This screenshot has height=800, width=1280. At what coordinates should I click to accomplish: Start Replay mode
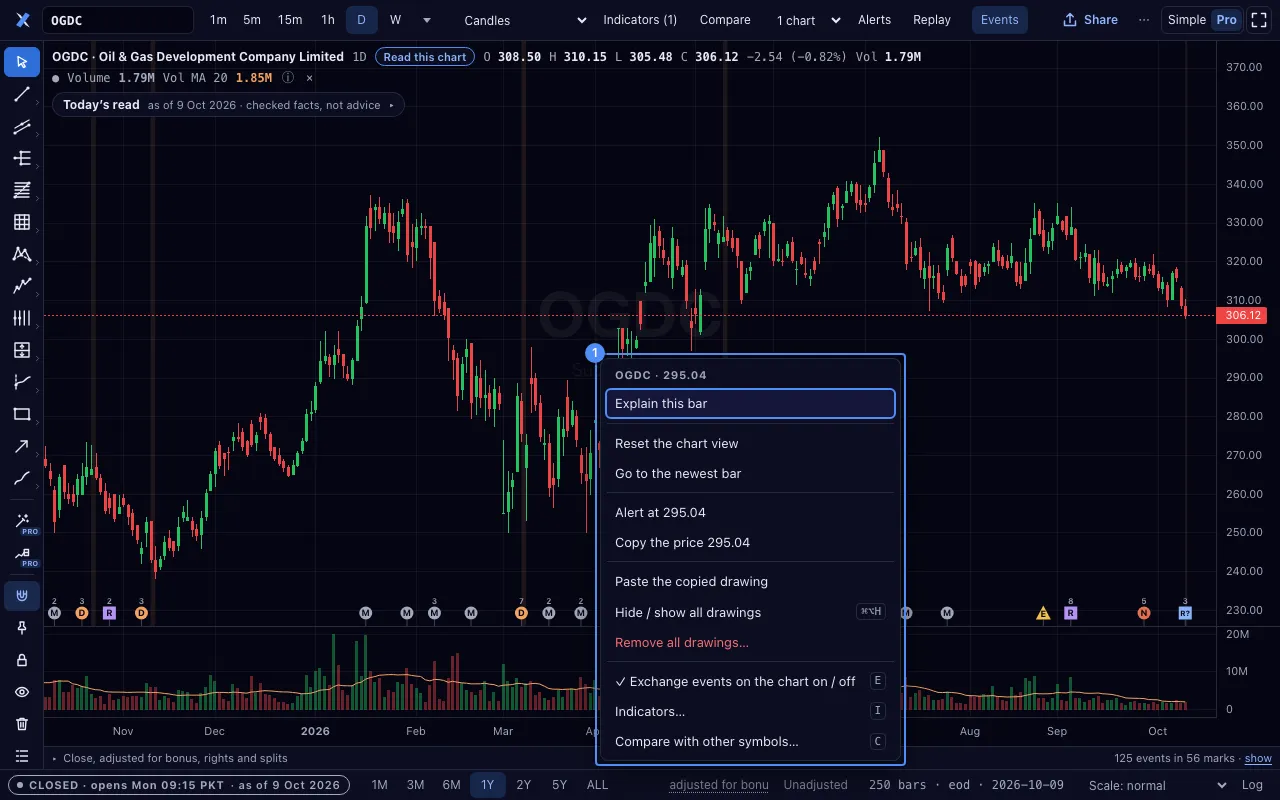[x=932, y=20]
